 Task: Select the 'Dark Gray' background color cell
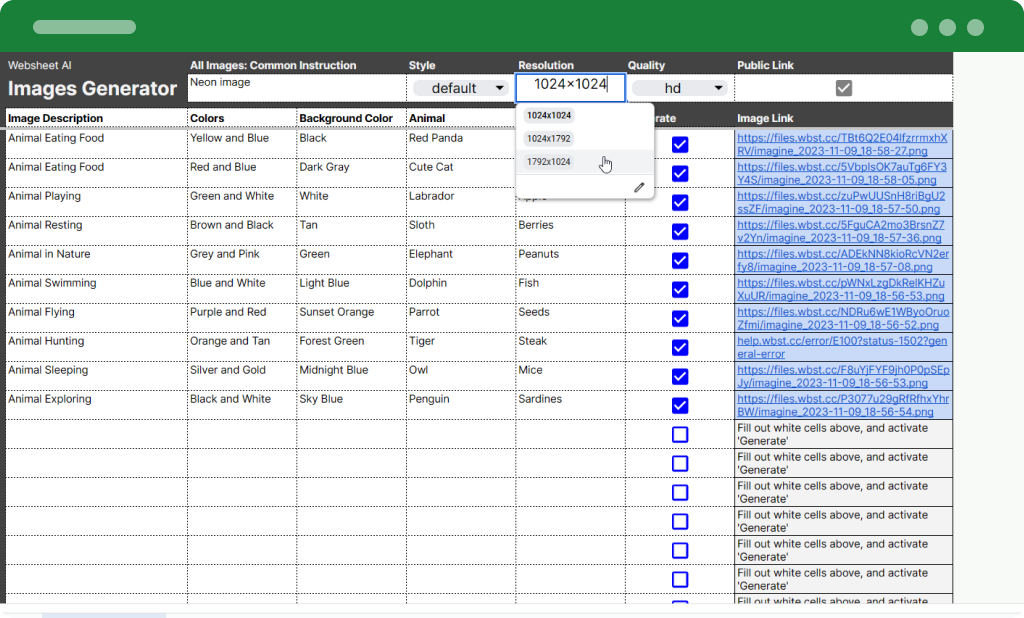(x=351, y=173)
